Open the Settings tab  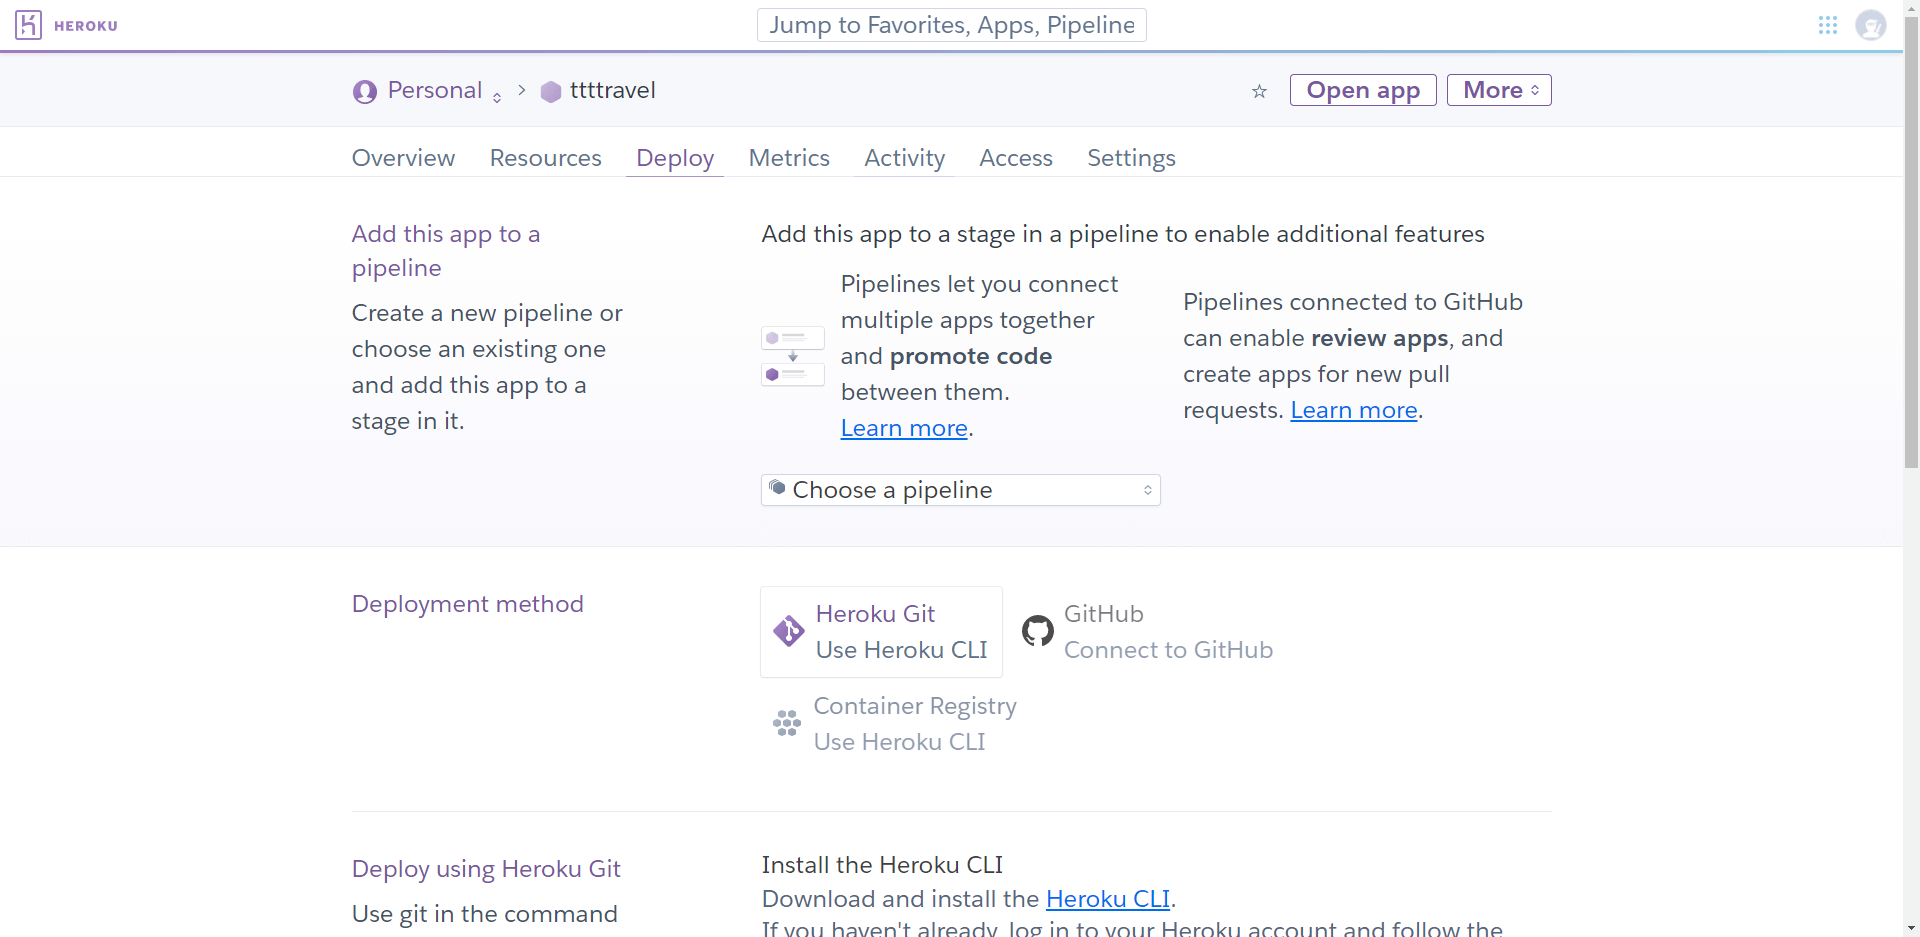click(x=1131, y=158)
